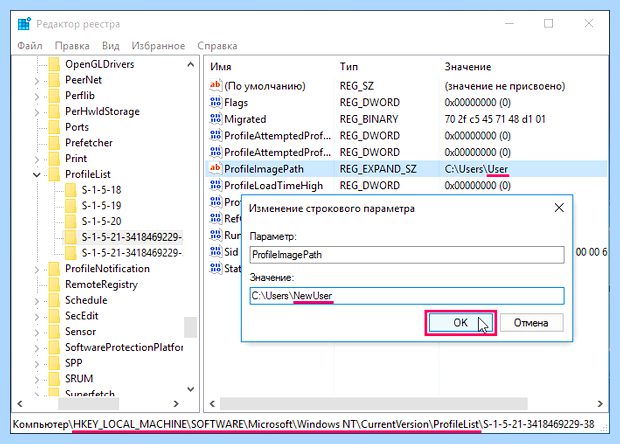Expand the SecEdit tree node
Image resolution: width=620 pixels, height=444 pixels.
[x=36, y=317]
